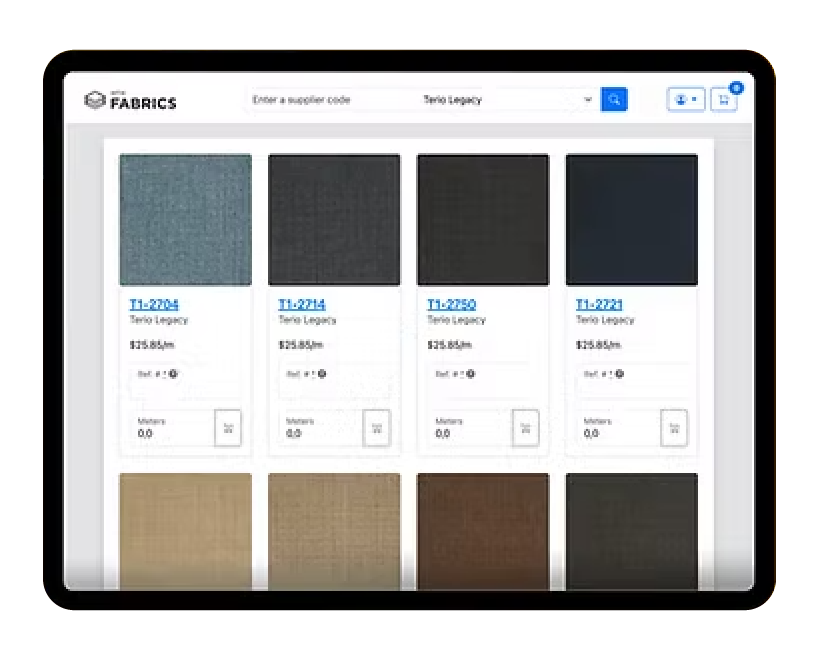Open fabric link T1-2721

click(599, 304)
